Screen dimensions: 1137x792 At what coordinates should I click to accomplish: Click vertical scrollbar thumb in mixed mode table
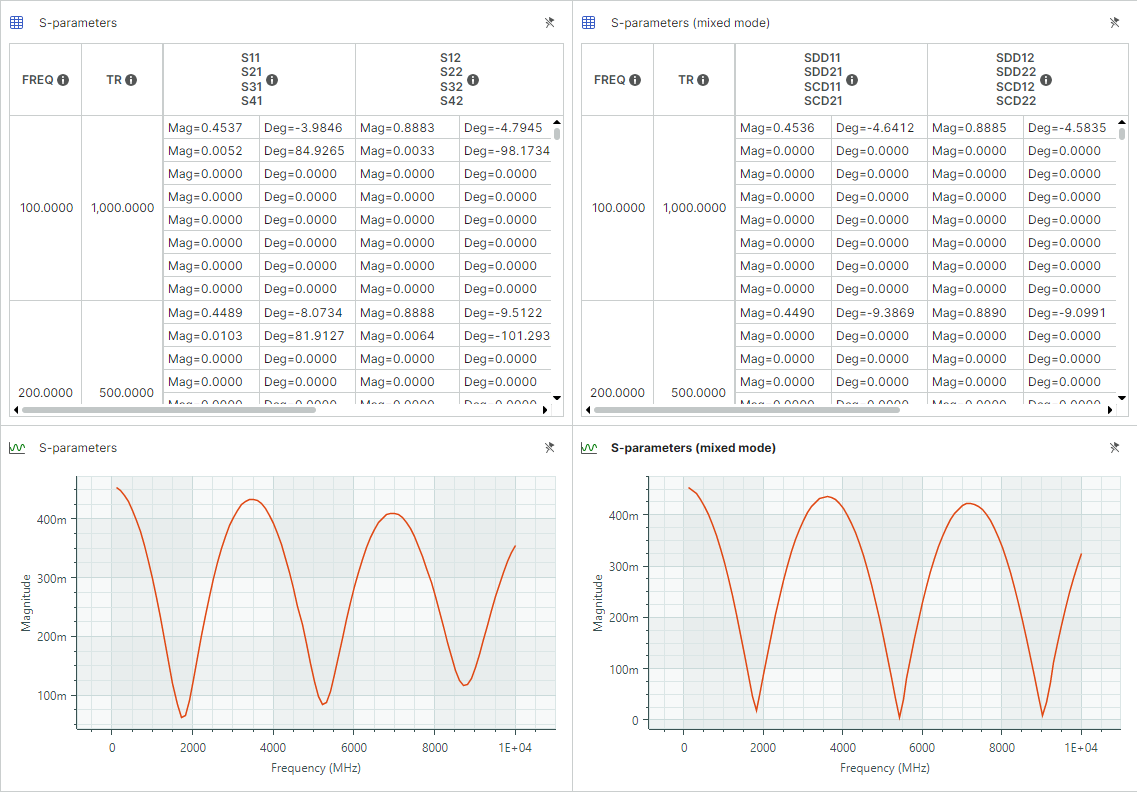[1122, 133]
